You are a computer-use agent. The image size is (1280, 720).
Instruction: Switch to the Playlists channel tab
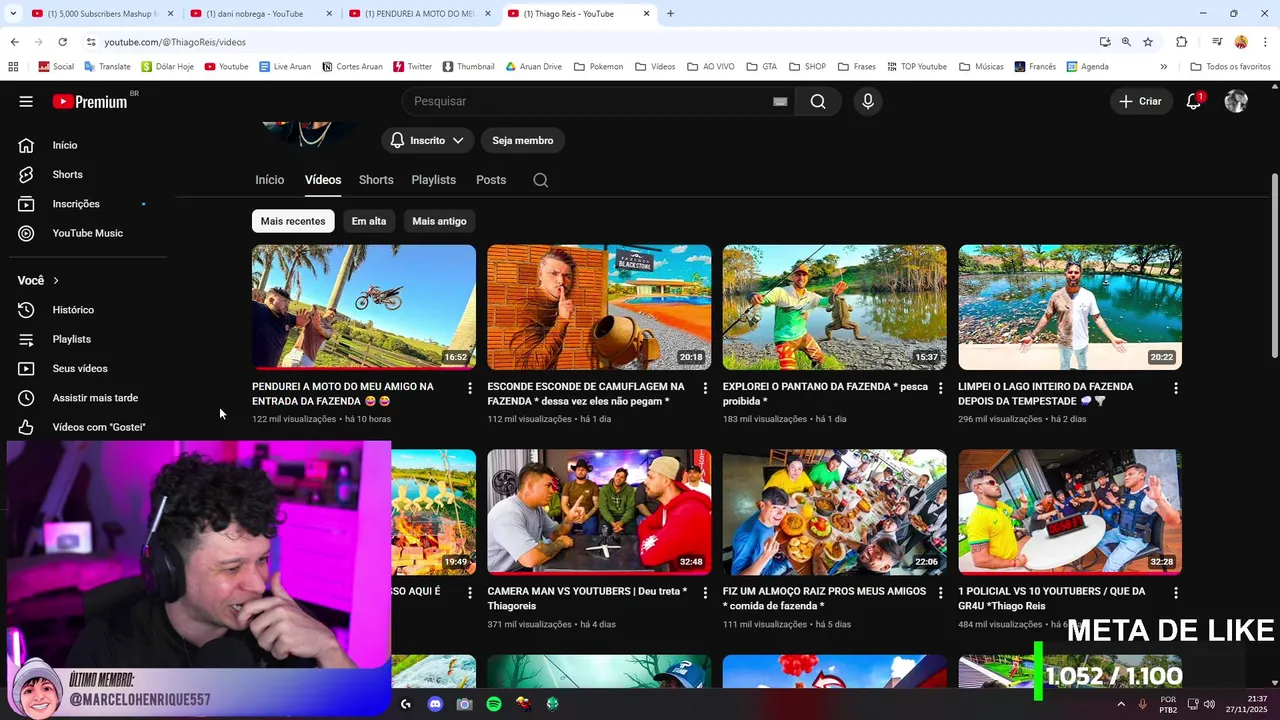433,180
